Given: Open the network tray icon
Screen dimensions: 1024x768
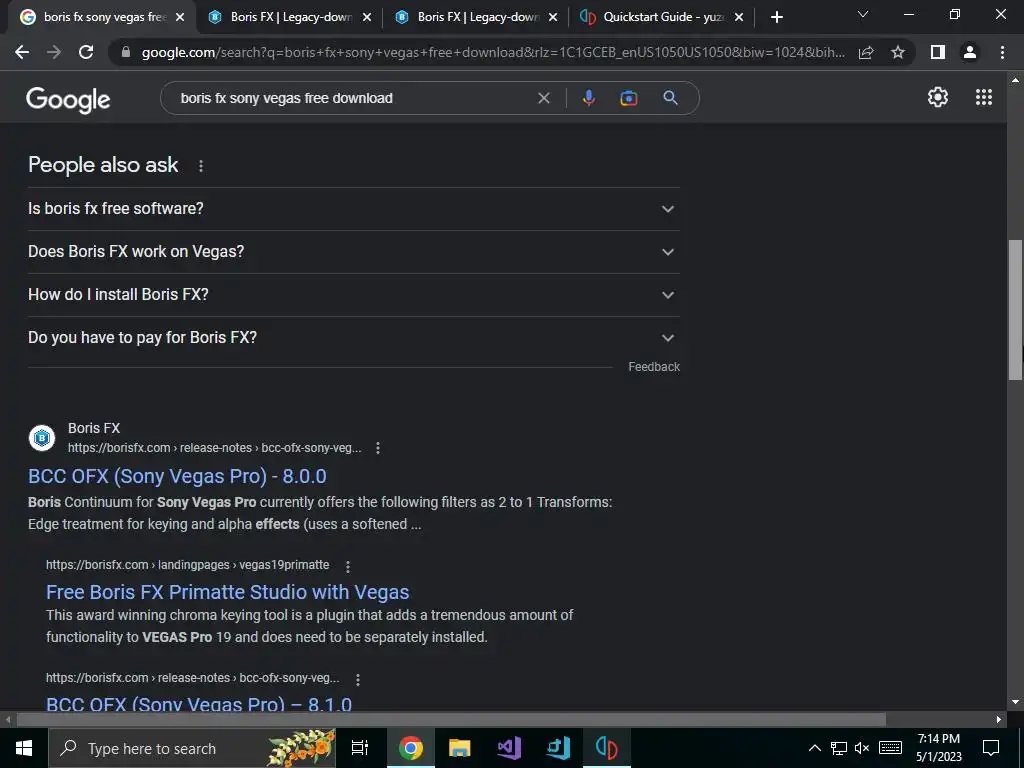Looking at the screenshot, I should tap(839, 748).
